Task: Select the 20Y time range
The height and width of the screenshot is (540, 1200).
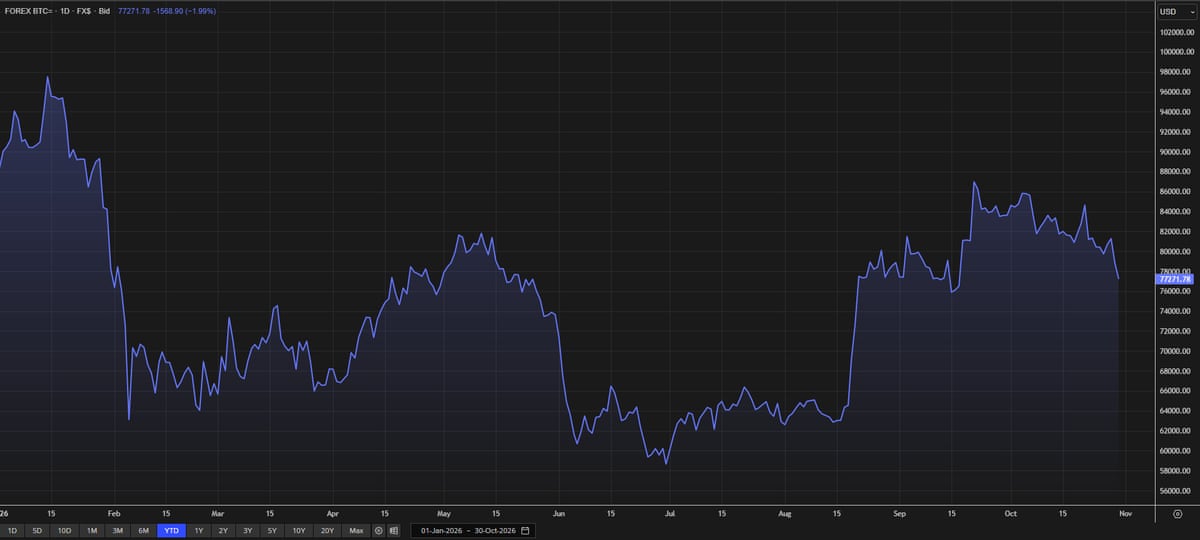Action: click(x=327, y=530)
